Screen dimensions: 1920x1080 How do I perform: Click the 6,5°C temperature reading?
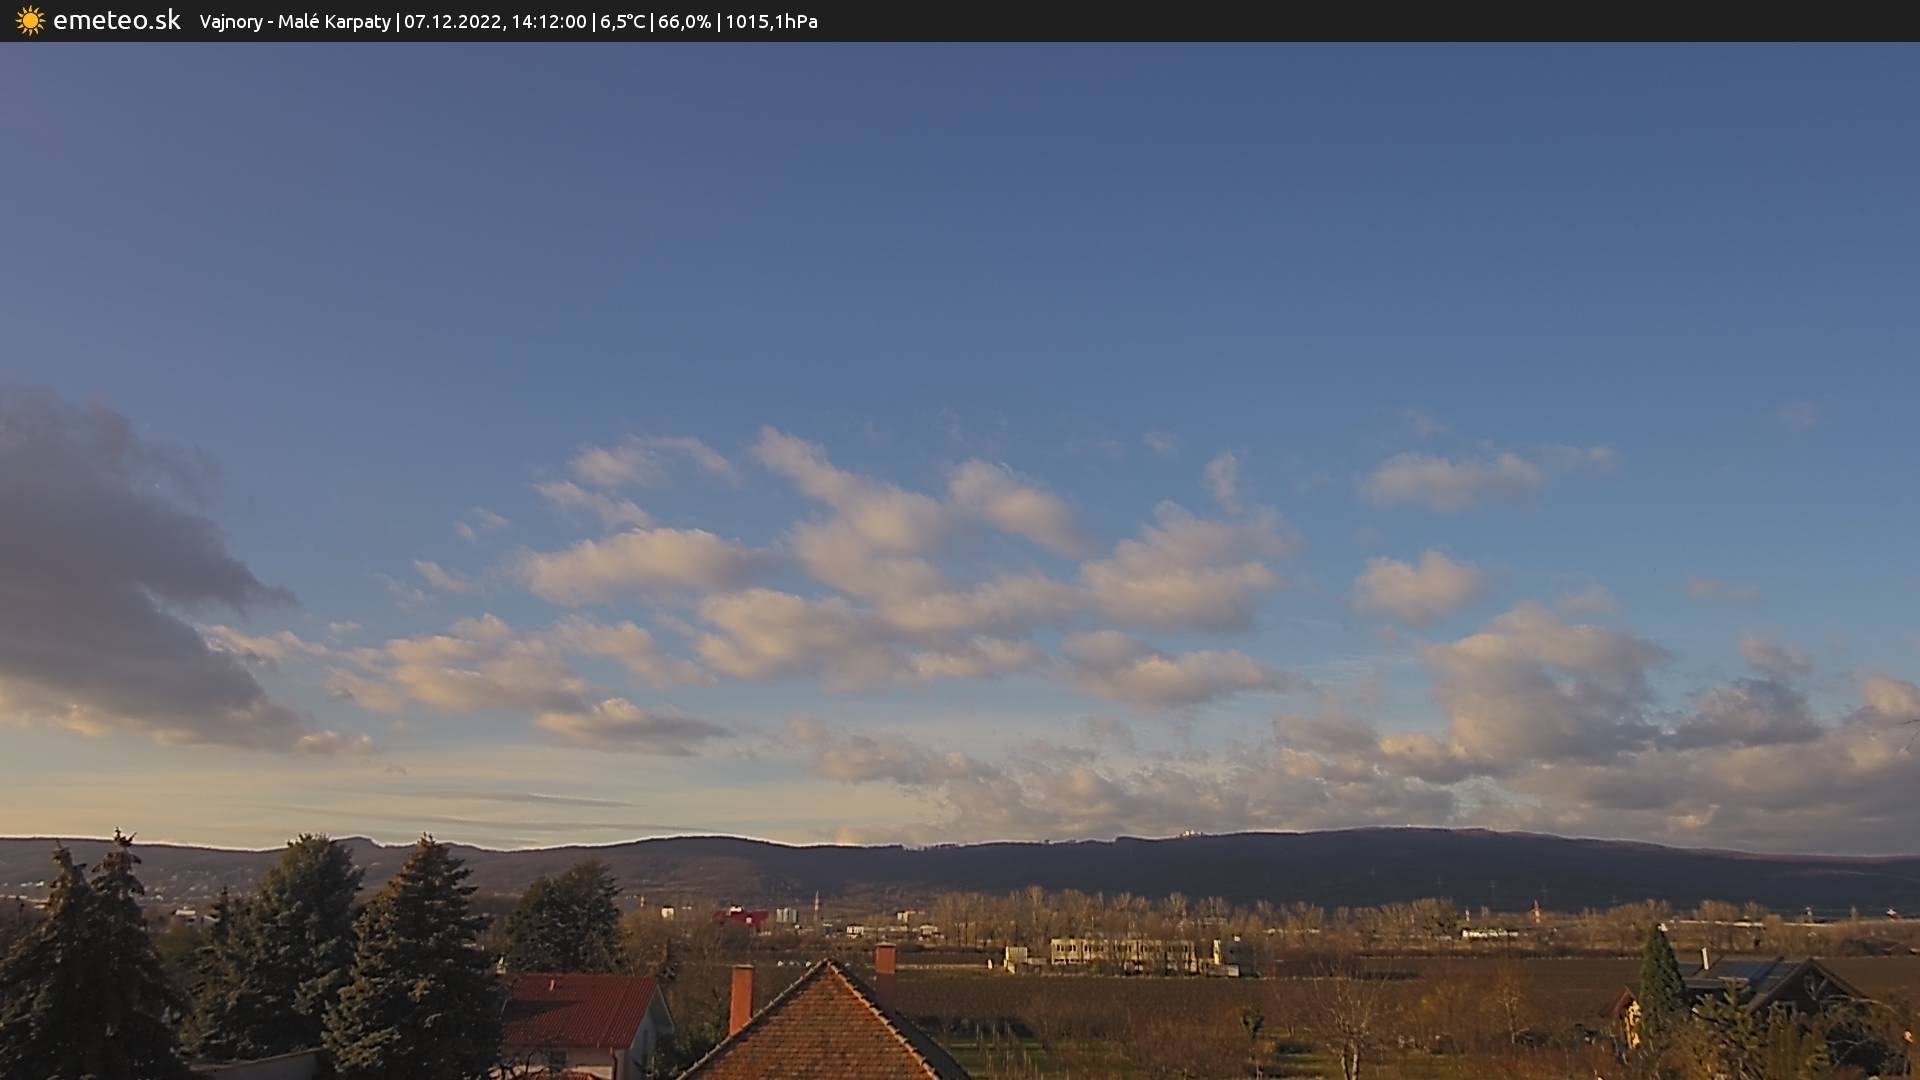click(623, 22)
